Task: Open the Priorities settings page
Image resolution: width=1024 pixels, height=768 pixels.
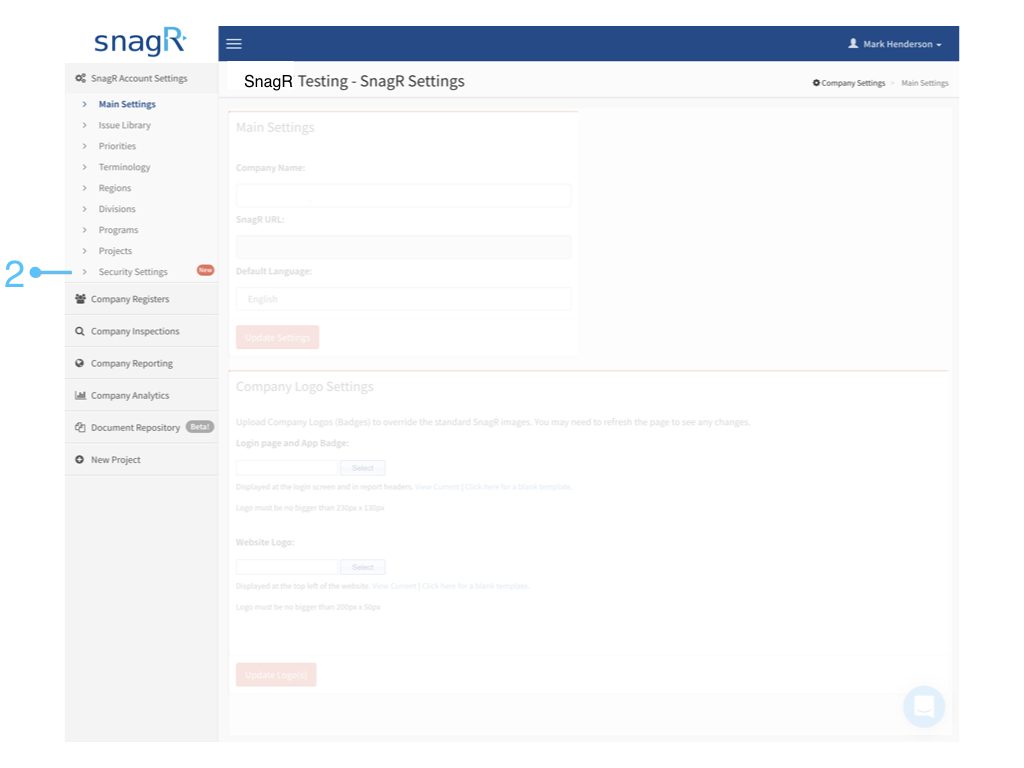Action: [x=117, y=146]
